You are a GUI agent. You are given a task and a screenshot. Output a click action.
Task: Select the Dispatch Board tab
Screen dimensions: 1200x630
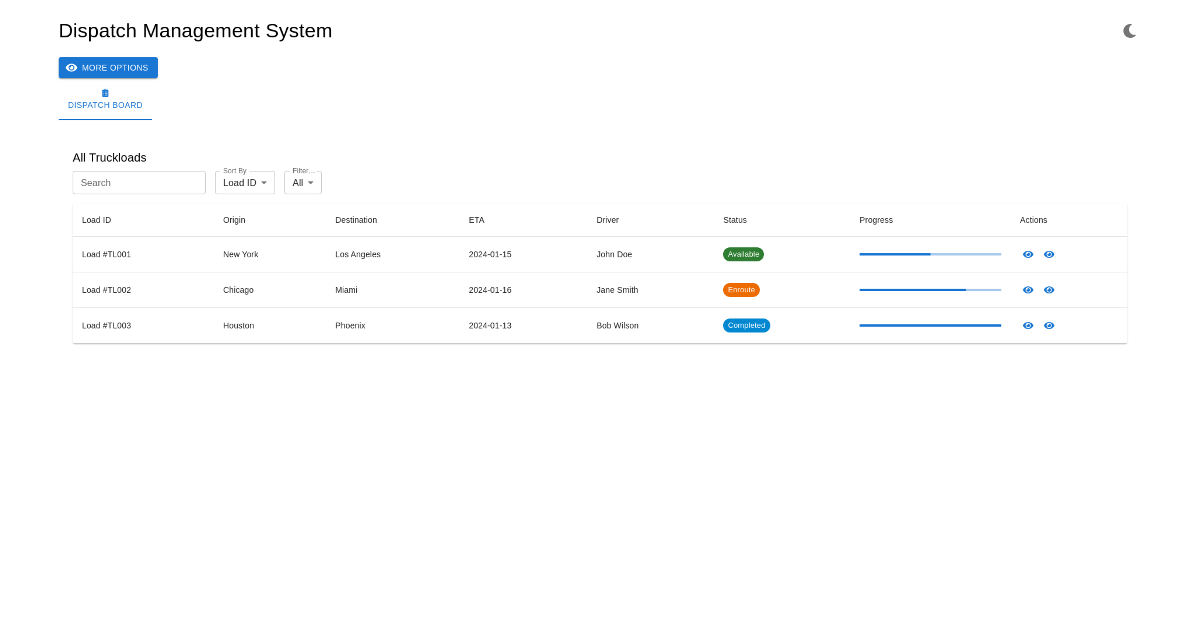coord(104,105)
